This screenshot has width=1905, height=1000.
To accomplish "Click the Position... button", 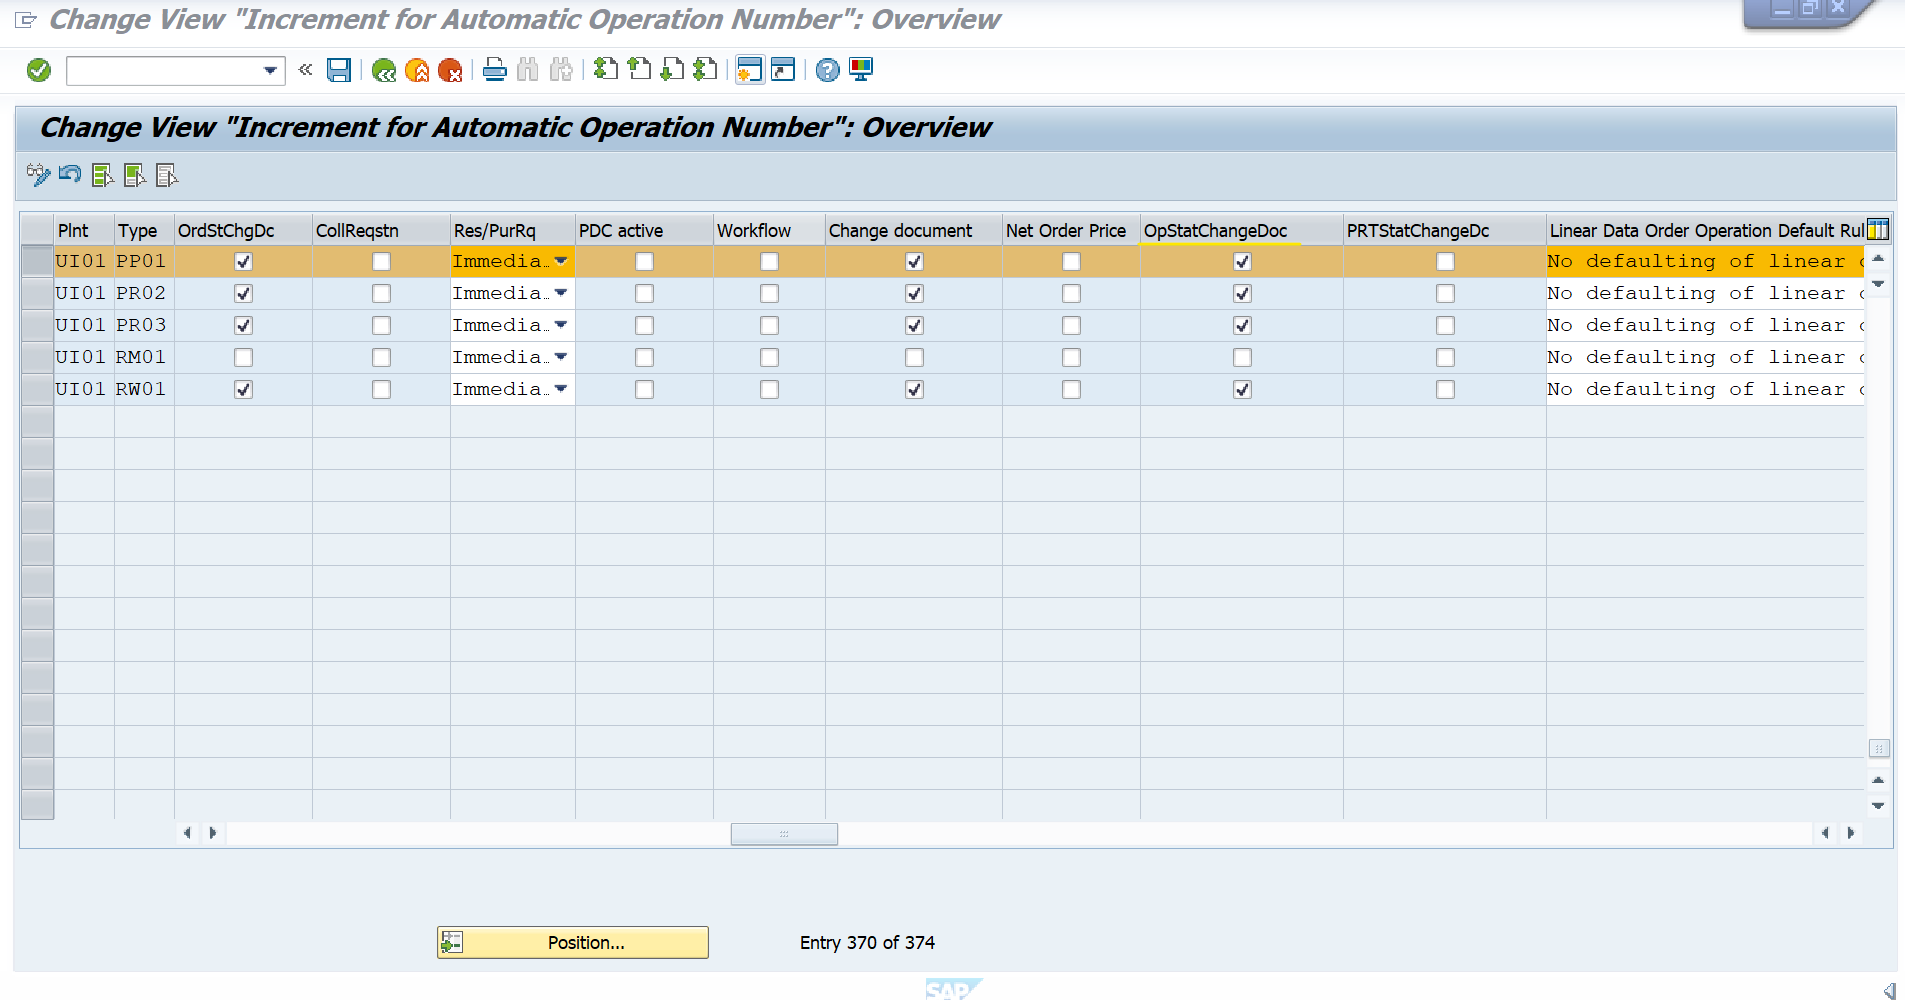I will (573, 942).
